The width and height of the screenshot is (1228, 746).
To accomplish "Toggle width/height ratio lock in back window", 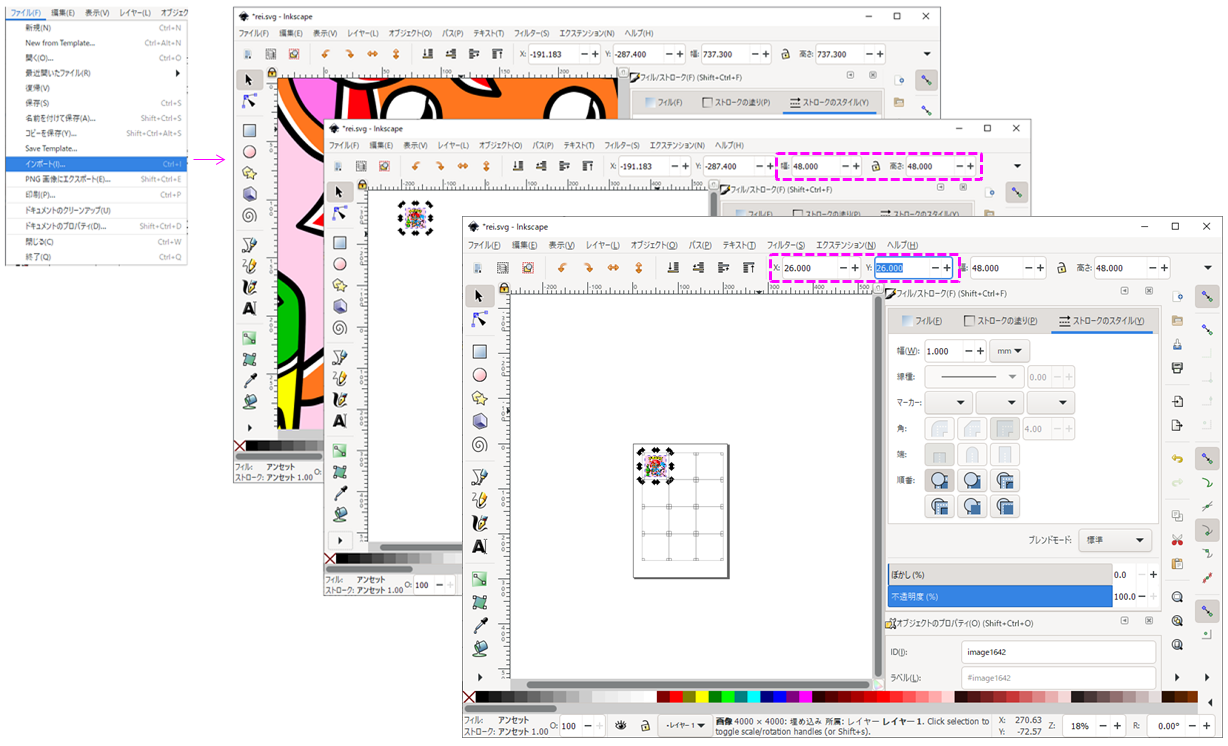I will pos(785,54).
